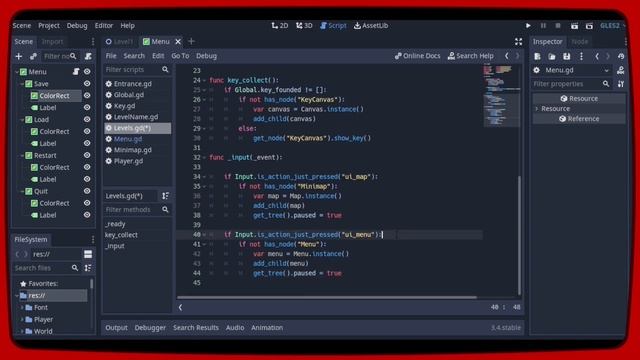This screenshot has width=640, height=360.
Task: Open the Project menu
Action: tap(49, 25)
